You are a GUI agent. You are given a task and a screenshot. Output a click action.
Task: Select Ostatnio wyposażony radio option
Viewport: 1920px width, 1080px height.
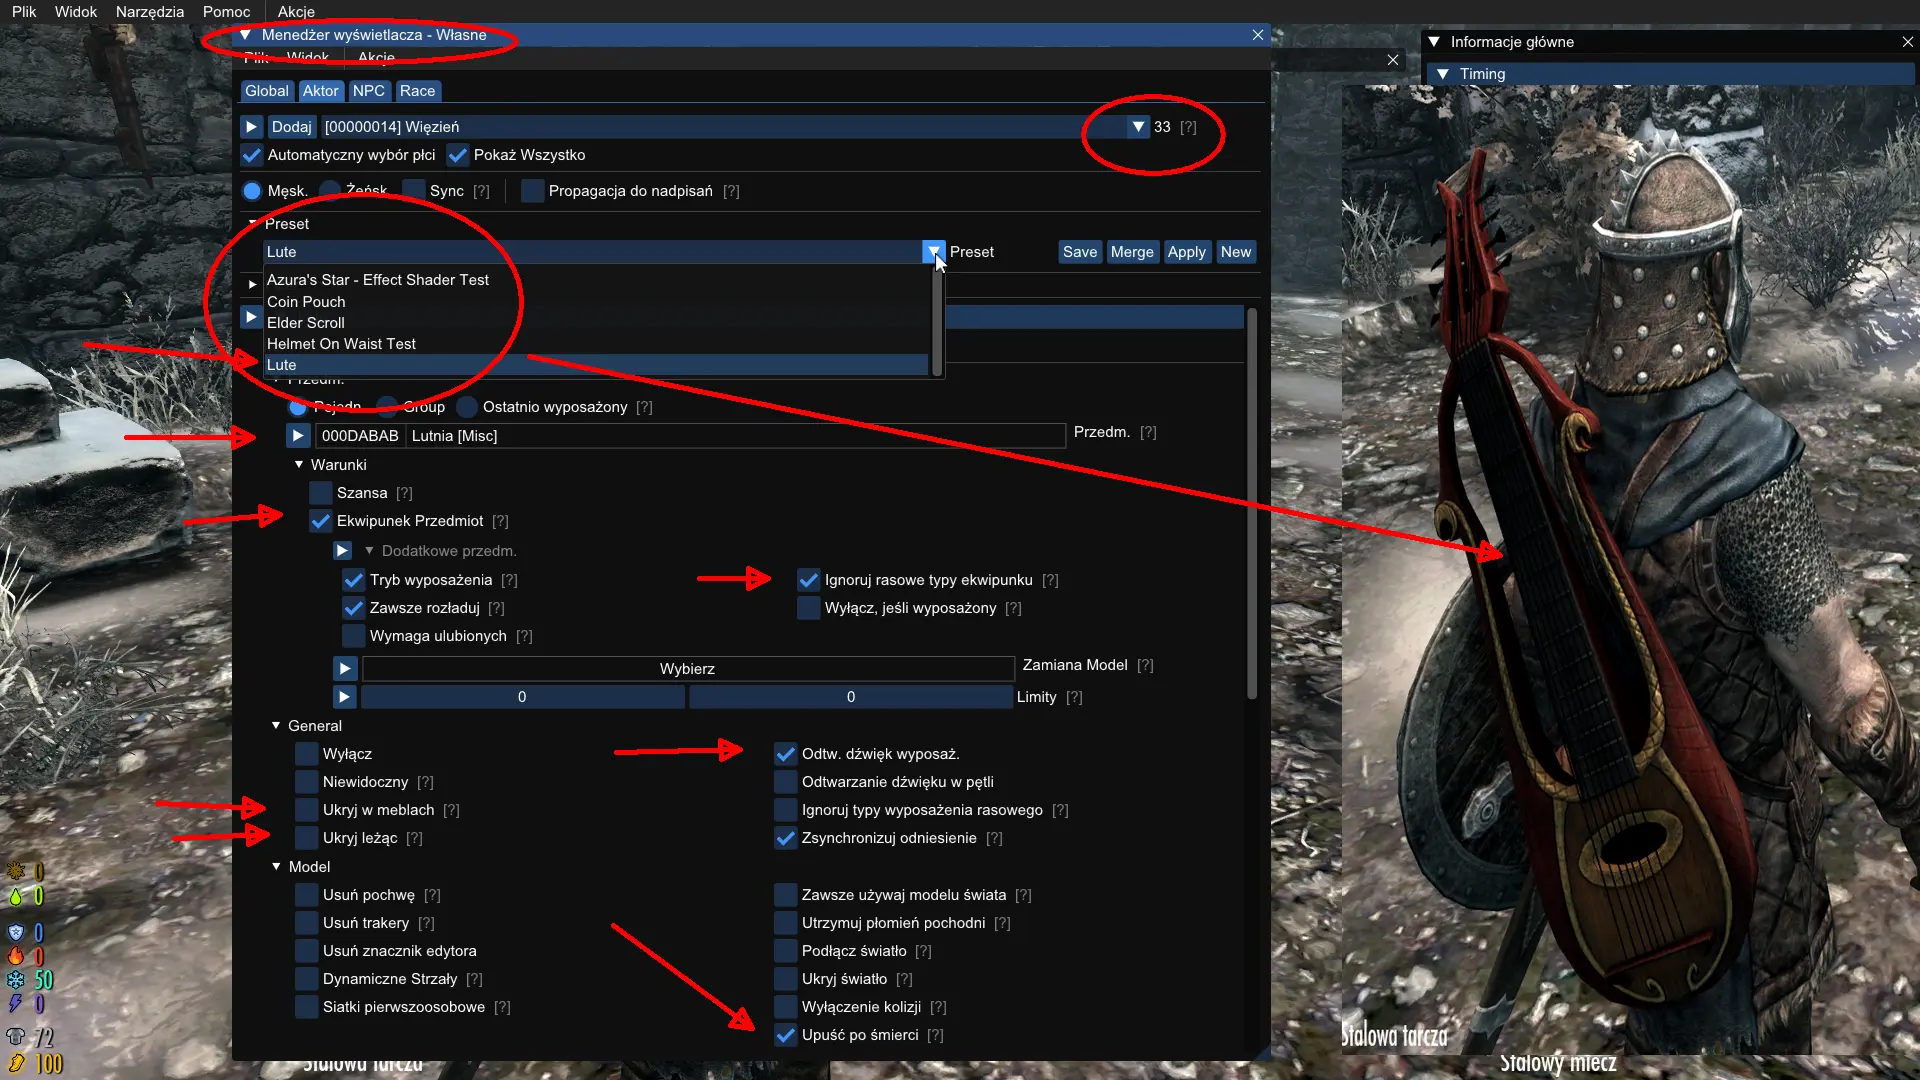467,407
